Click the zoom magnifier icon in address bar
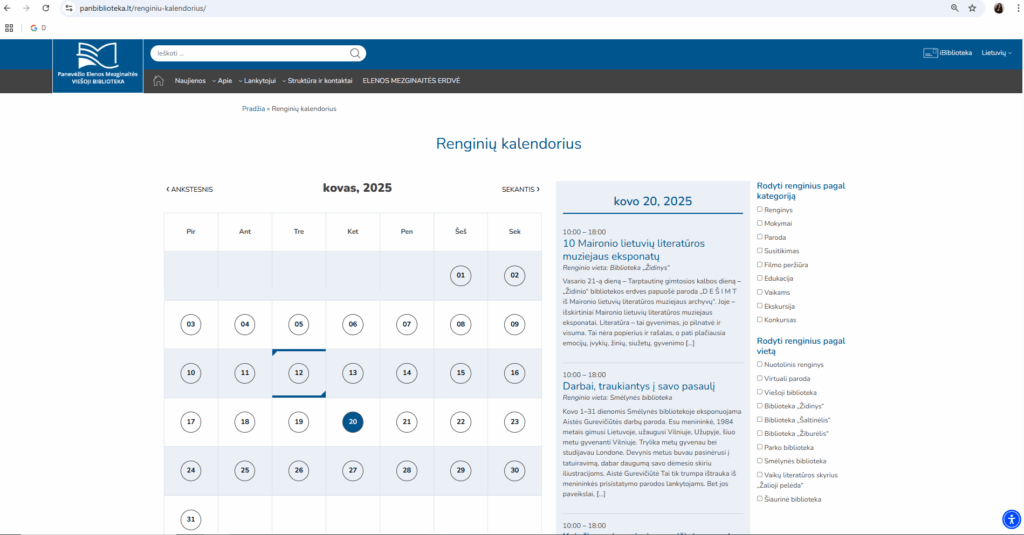1024x535 pixels. click(x=955, y=8)
